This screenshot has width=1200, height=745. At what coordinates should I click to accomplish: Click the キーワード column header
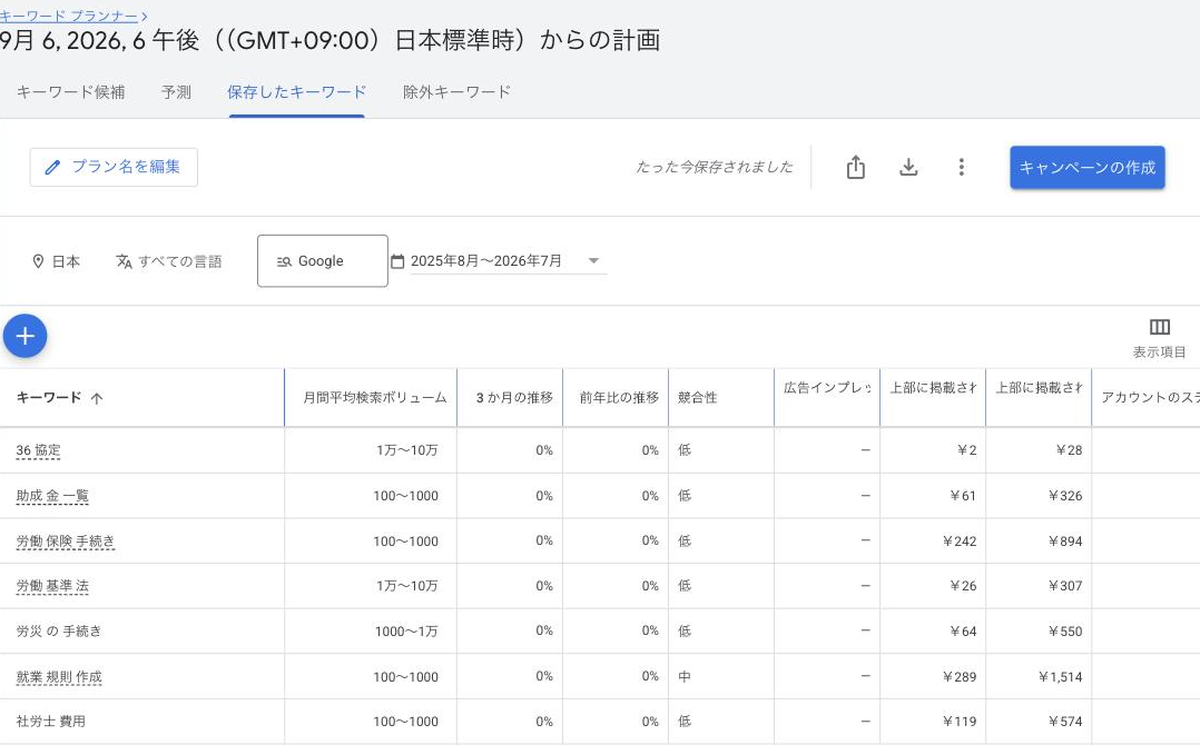tap(49, 398)
